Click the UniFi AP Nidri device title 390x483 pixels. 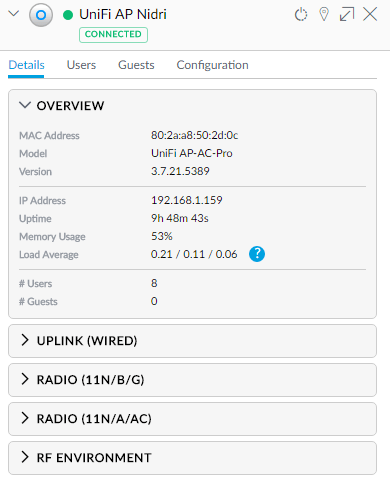coord(123,14)
